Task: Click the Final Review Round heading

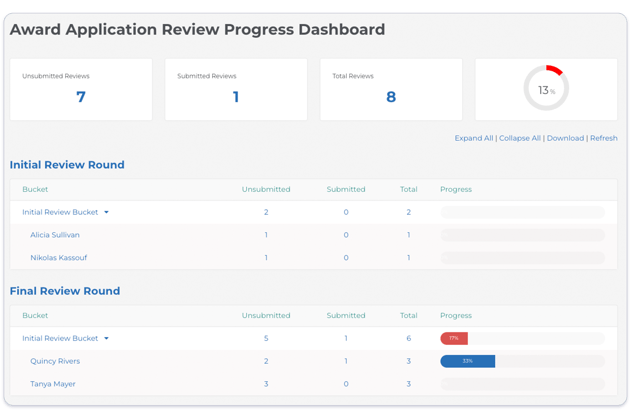Action: point(65,291)
